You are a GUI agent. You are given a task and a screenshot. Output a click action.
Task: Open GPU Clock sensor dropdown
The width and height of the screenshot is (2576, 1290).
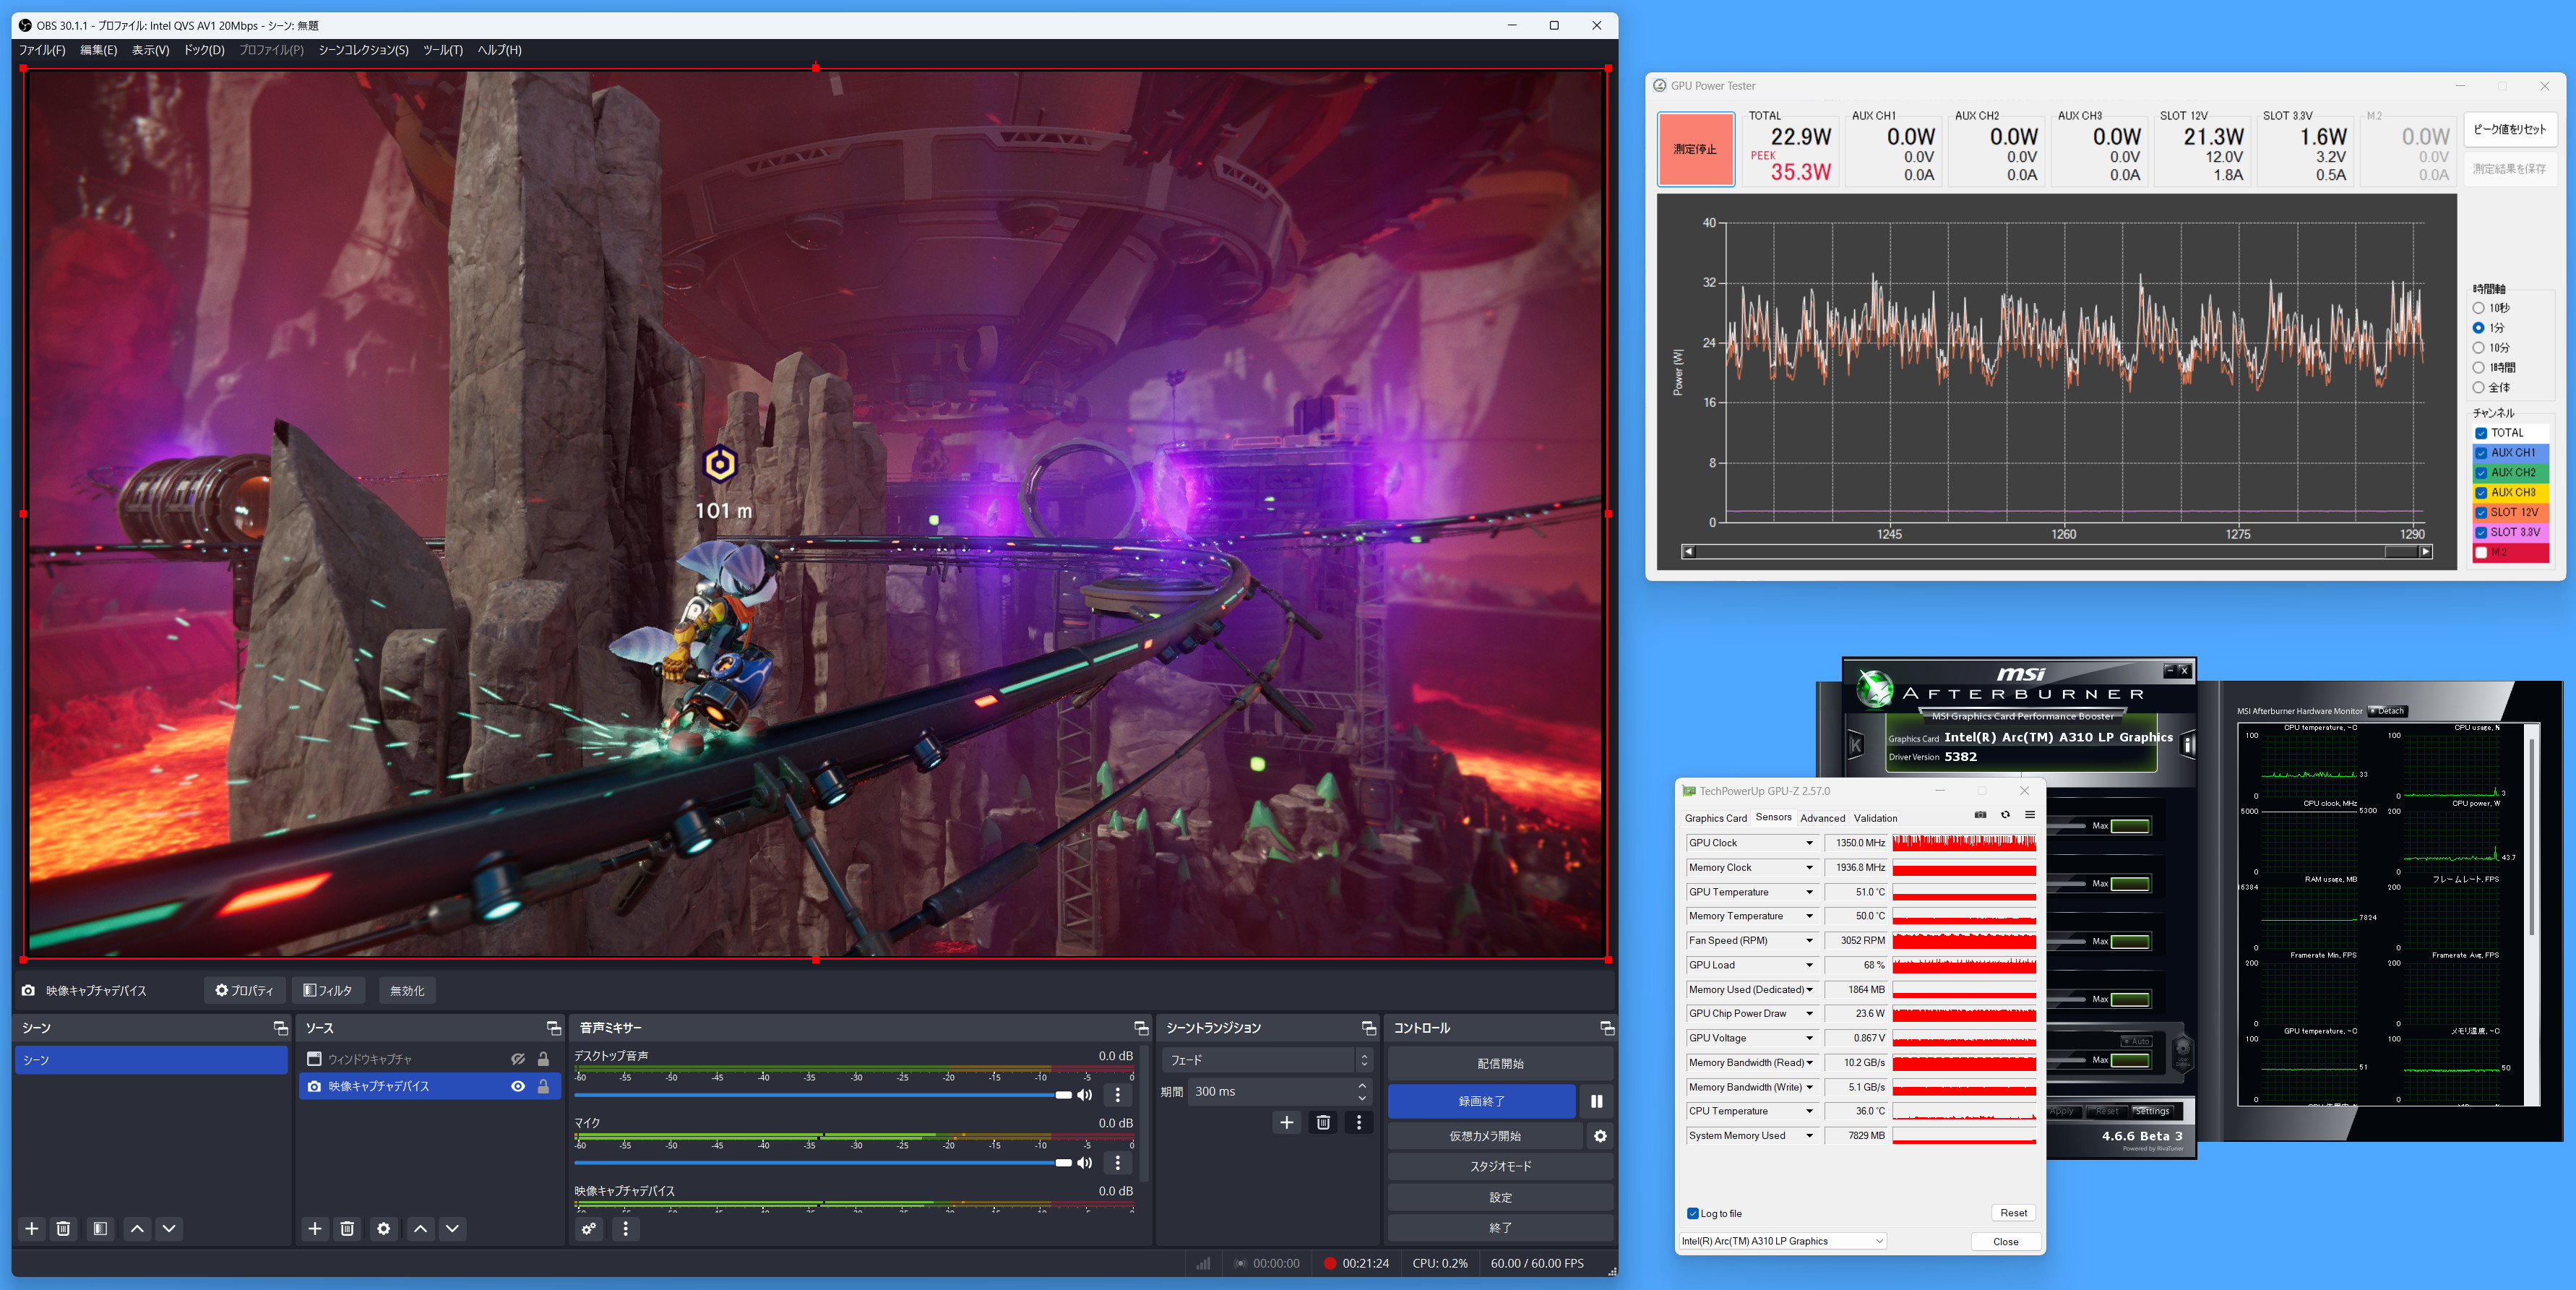point(1809,843)
